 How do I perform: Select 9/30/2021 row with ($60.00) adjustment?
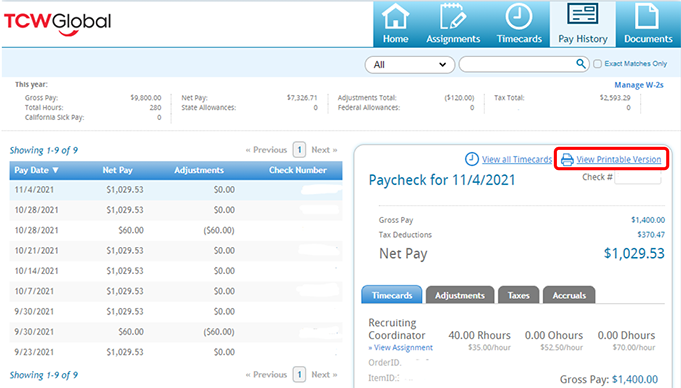pos(176,332)
